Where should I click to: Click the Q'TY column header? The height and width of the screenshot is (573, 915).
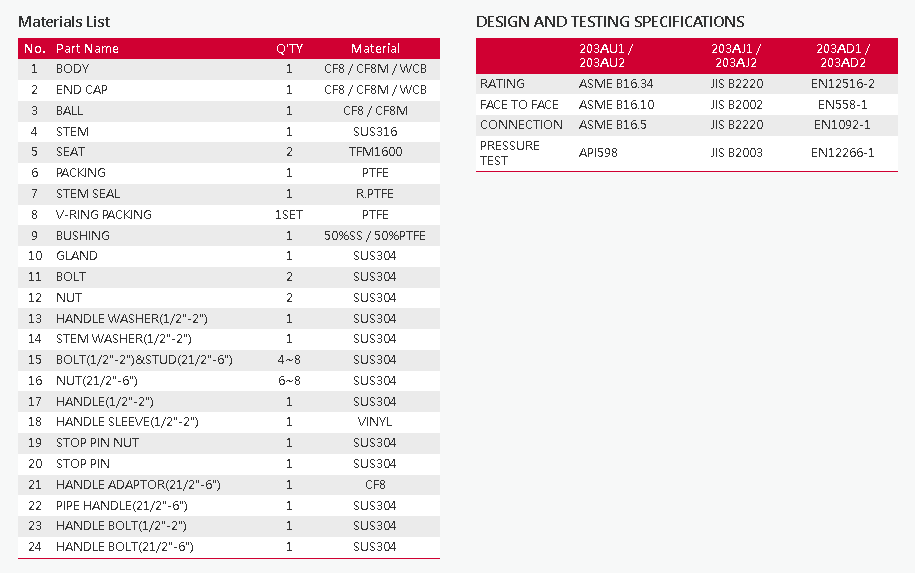(289, 48)
